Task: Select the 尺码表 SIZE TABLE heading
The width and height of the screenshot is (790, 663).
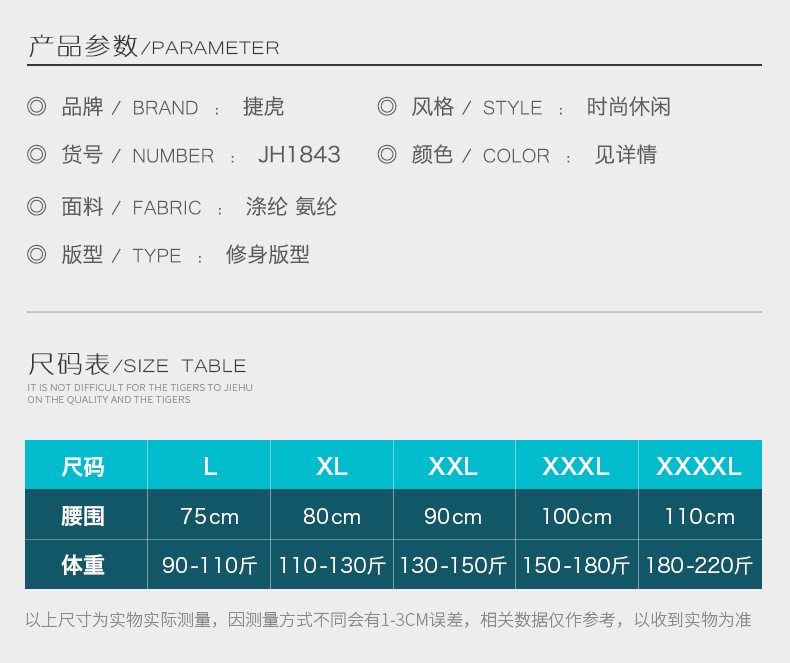Action: [x=137, y=365]
